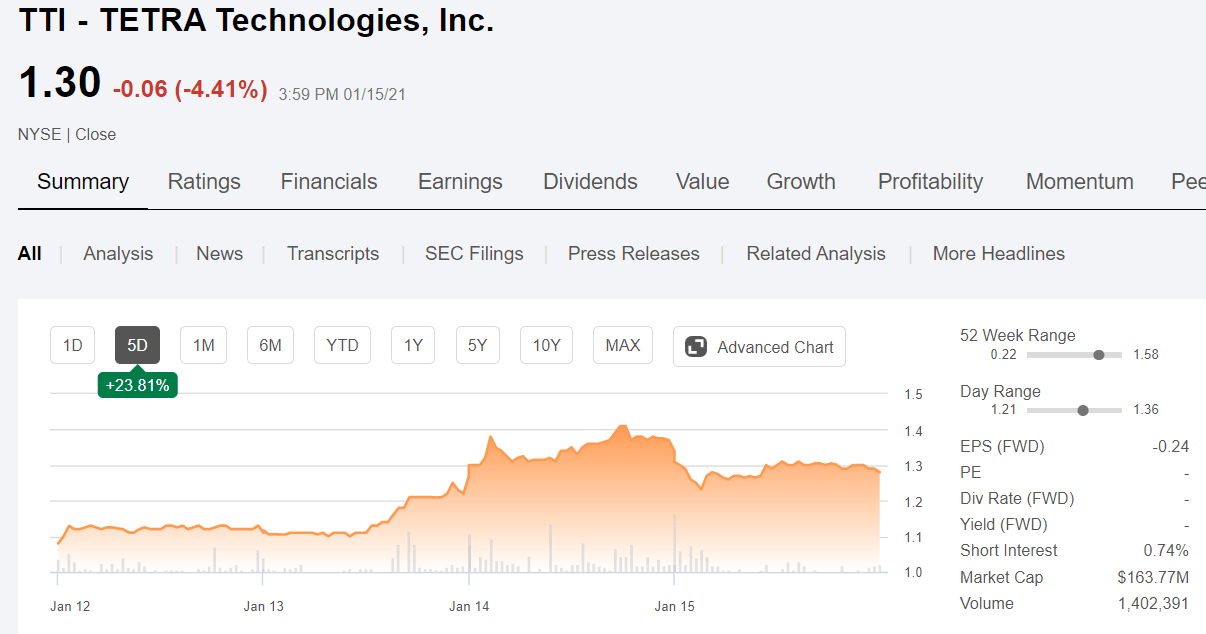Select the 5Y chart range
Viewport: 1206px width, 634px height.
[477, 344]
